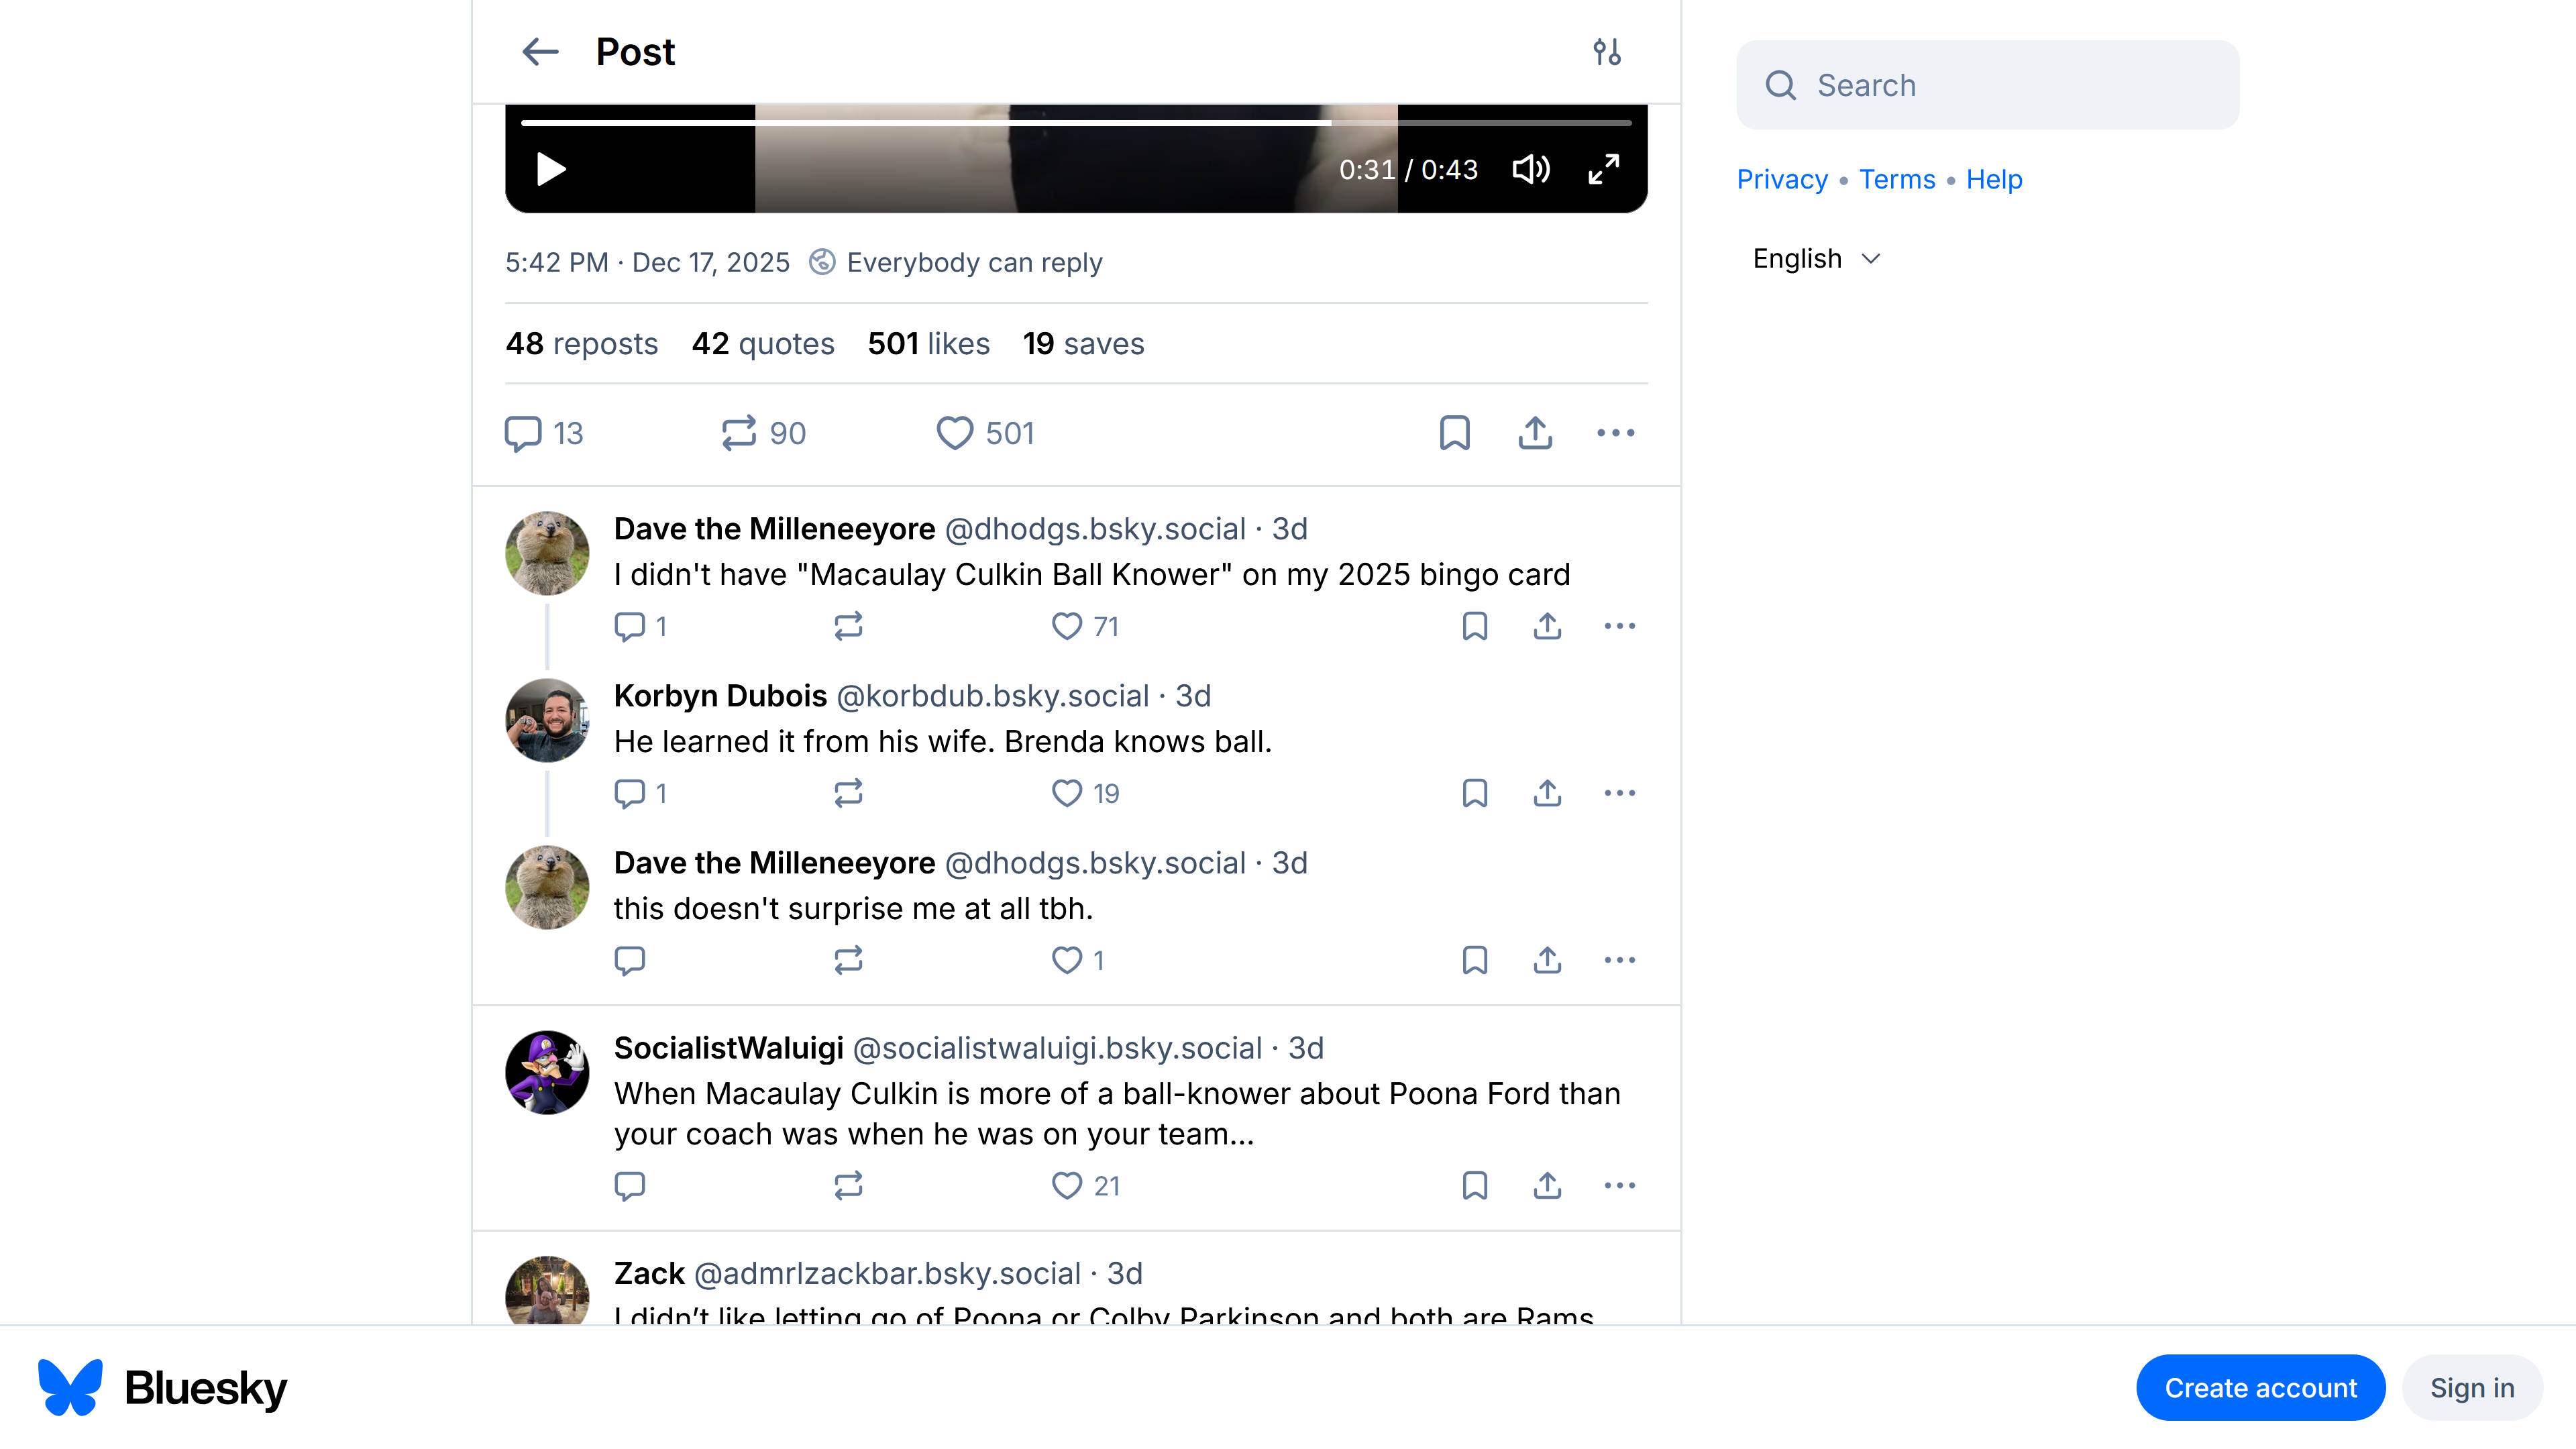Open more options on SocialistWaluigi's reply
Viewport: 2576px width, 1449px height.
(1619, 1185)
